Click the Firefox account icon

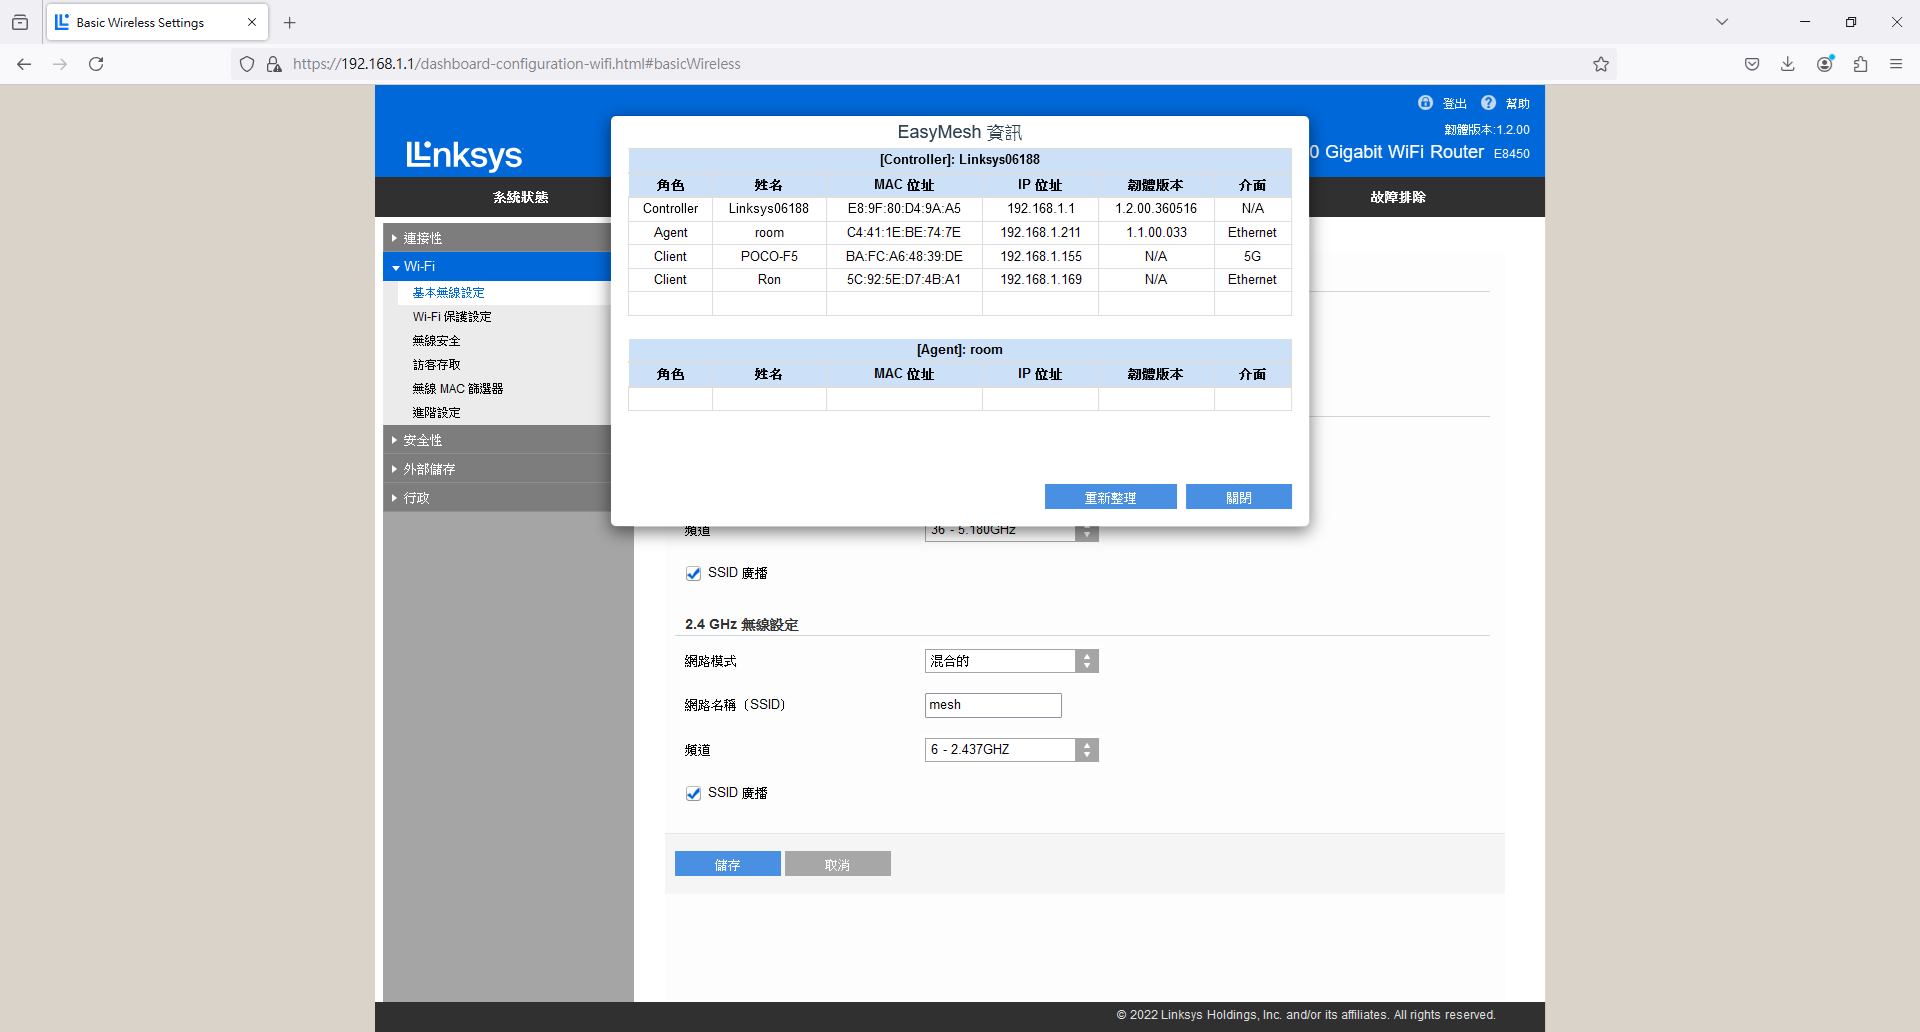1825,64
